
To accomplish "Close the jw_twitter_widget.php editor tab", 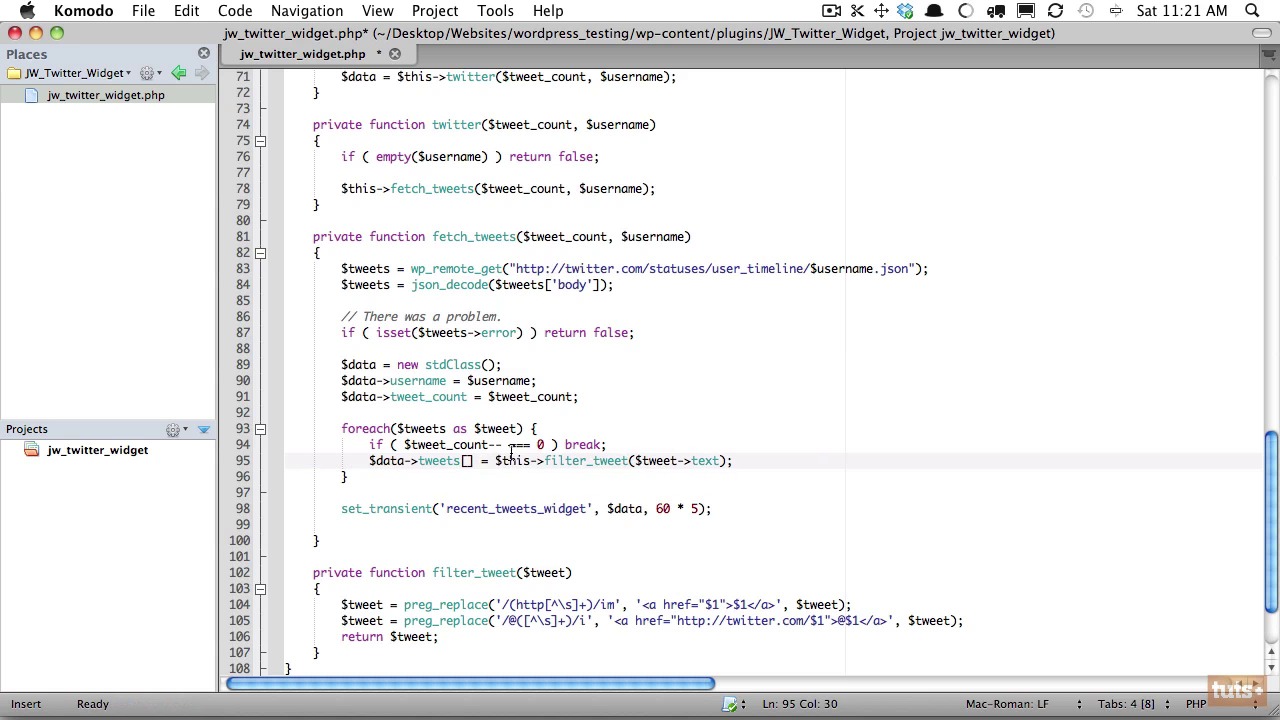I will [395, 54].
